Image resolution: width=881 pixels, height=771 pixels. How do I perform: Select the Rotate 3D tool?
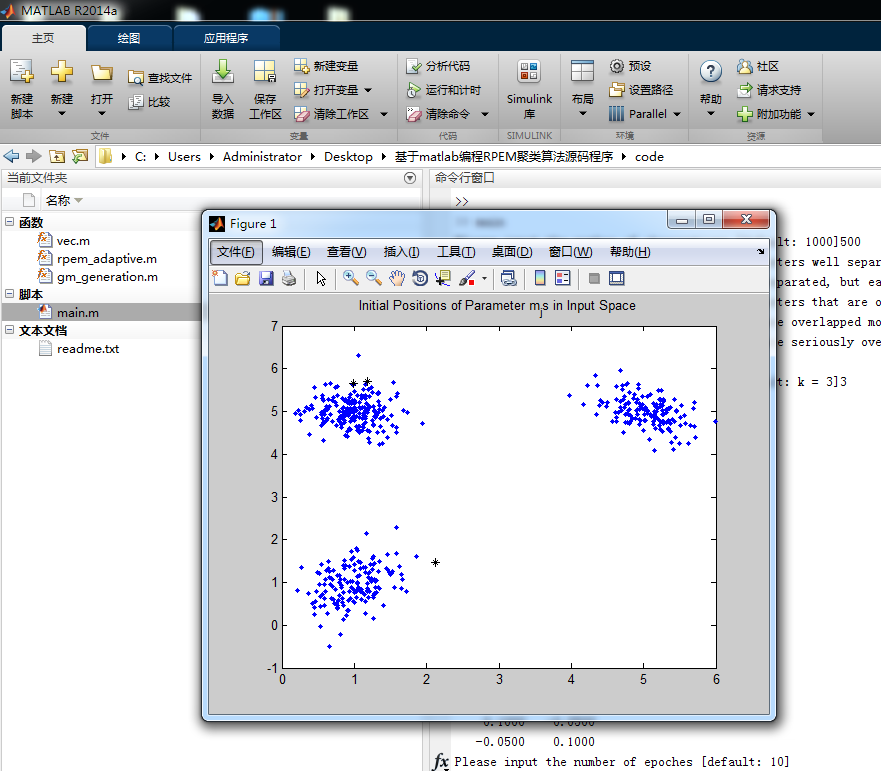pos(420,278)
